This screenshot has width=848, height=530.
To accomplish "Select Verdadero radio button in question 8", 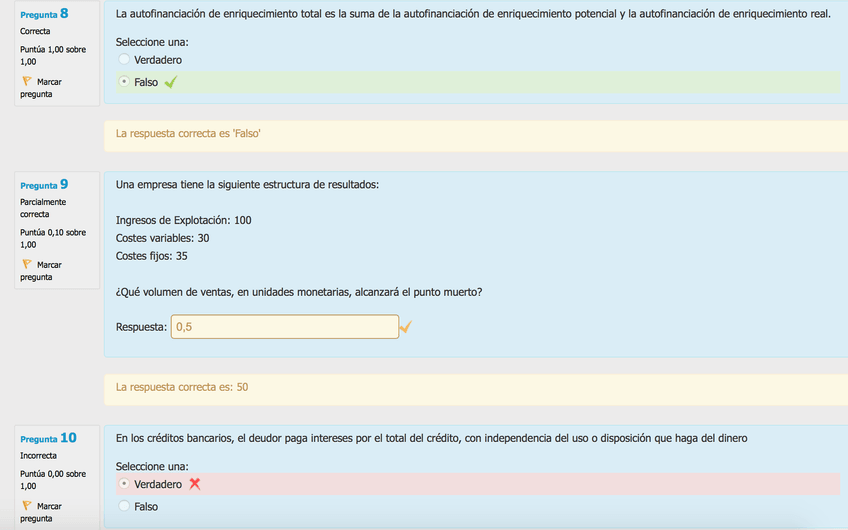I will [x=124, y=60].
